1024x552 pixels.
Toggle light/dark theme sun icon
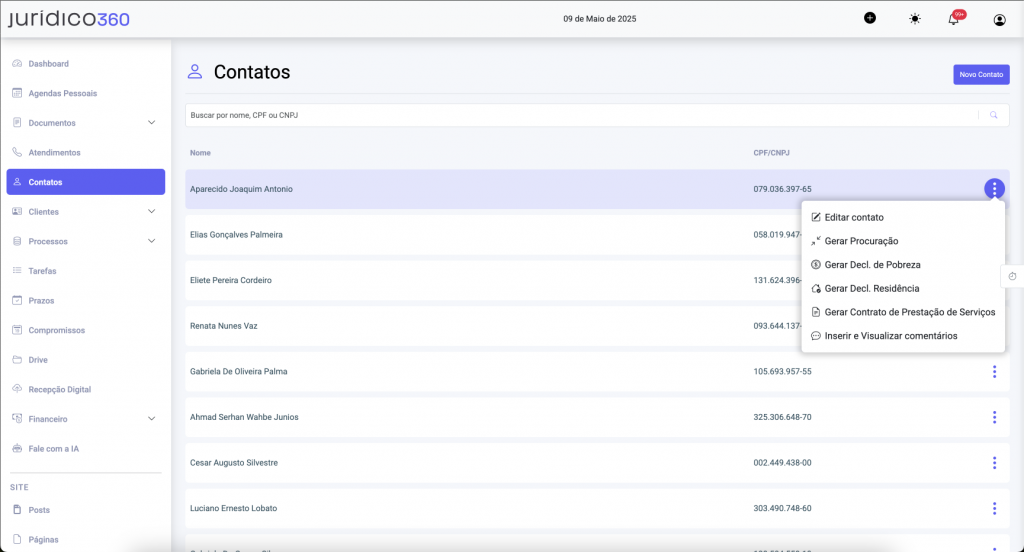coord(915,19)
